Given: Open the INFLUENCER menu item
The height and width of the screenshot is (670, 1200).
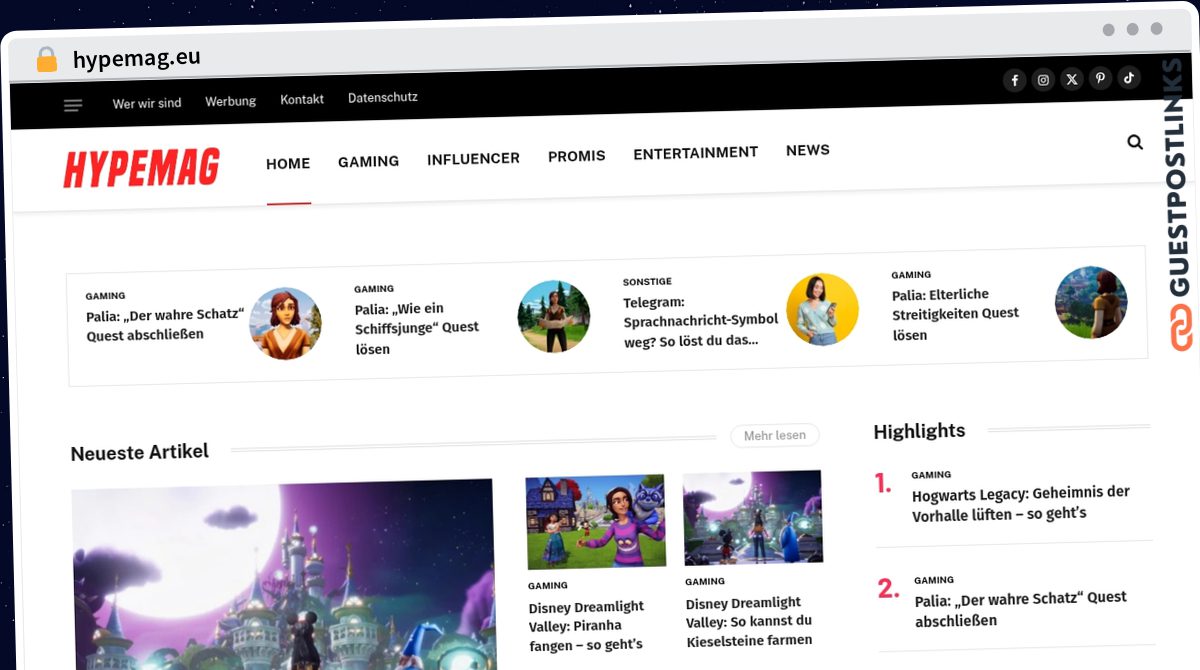Looking at the screenshot, I should pyautogui.click(x=473, y=158).
